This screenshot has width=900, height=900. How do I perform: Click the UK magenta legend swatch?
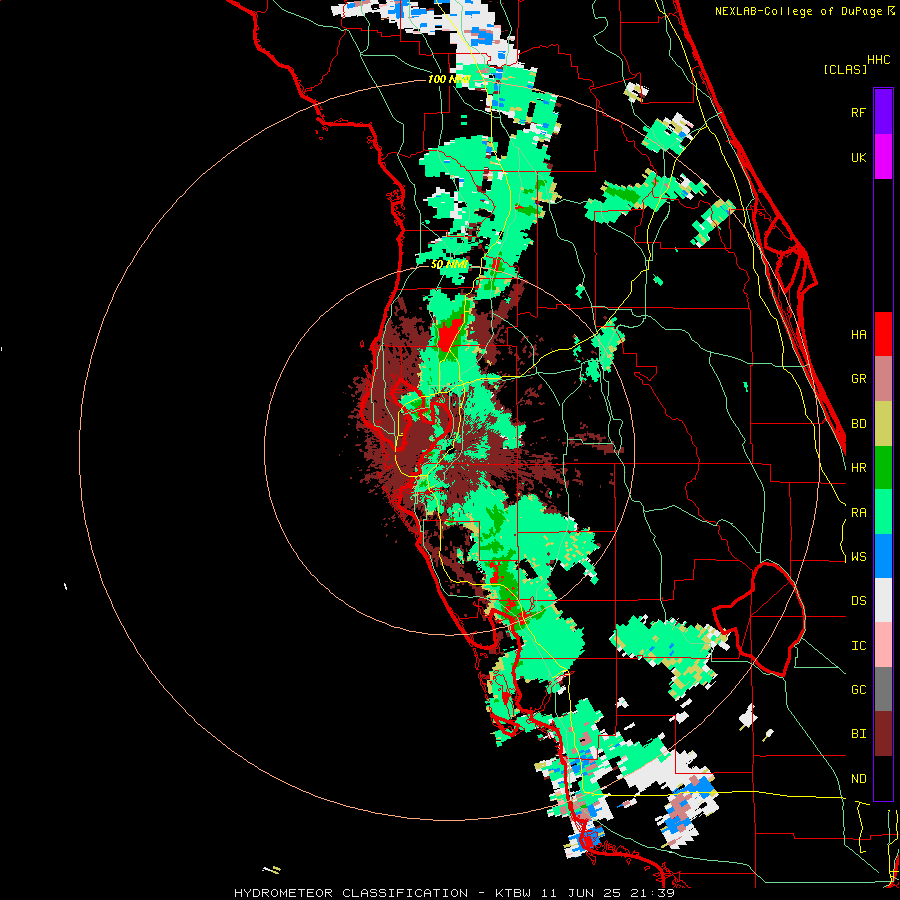pos(883,157)
